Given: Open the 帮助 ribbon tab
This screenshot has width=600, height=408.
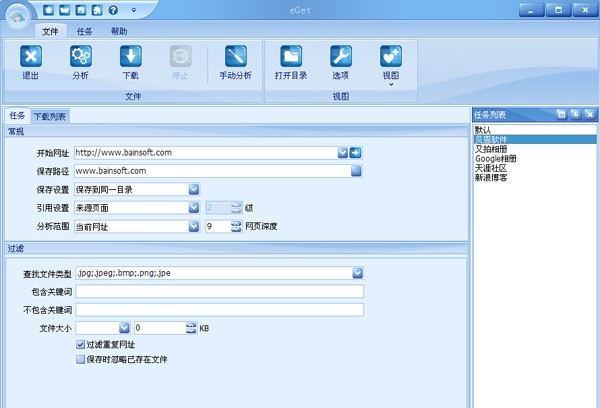Looking at the screenshot, I should pos(119,31).
